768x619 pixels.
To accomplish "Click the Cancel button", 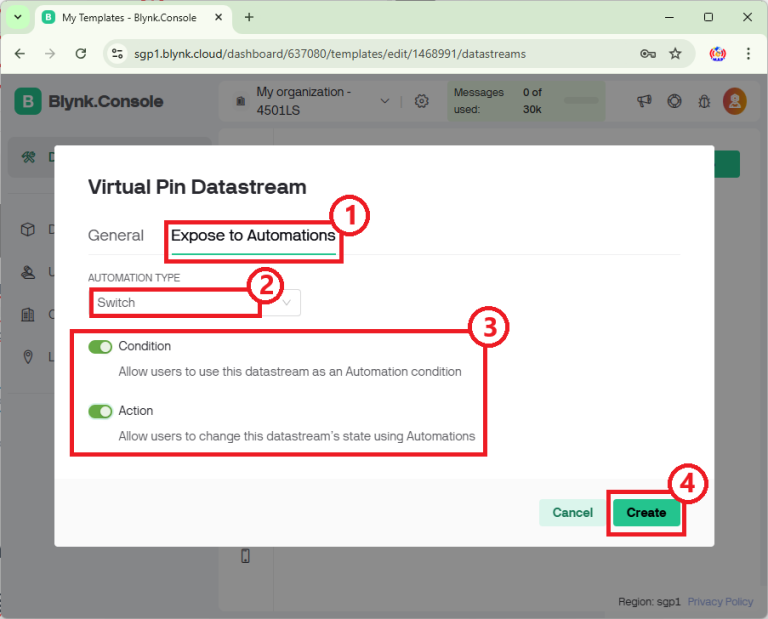I will (x=572, y=513).
